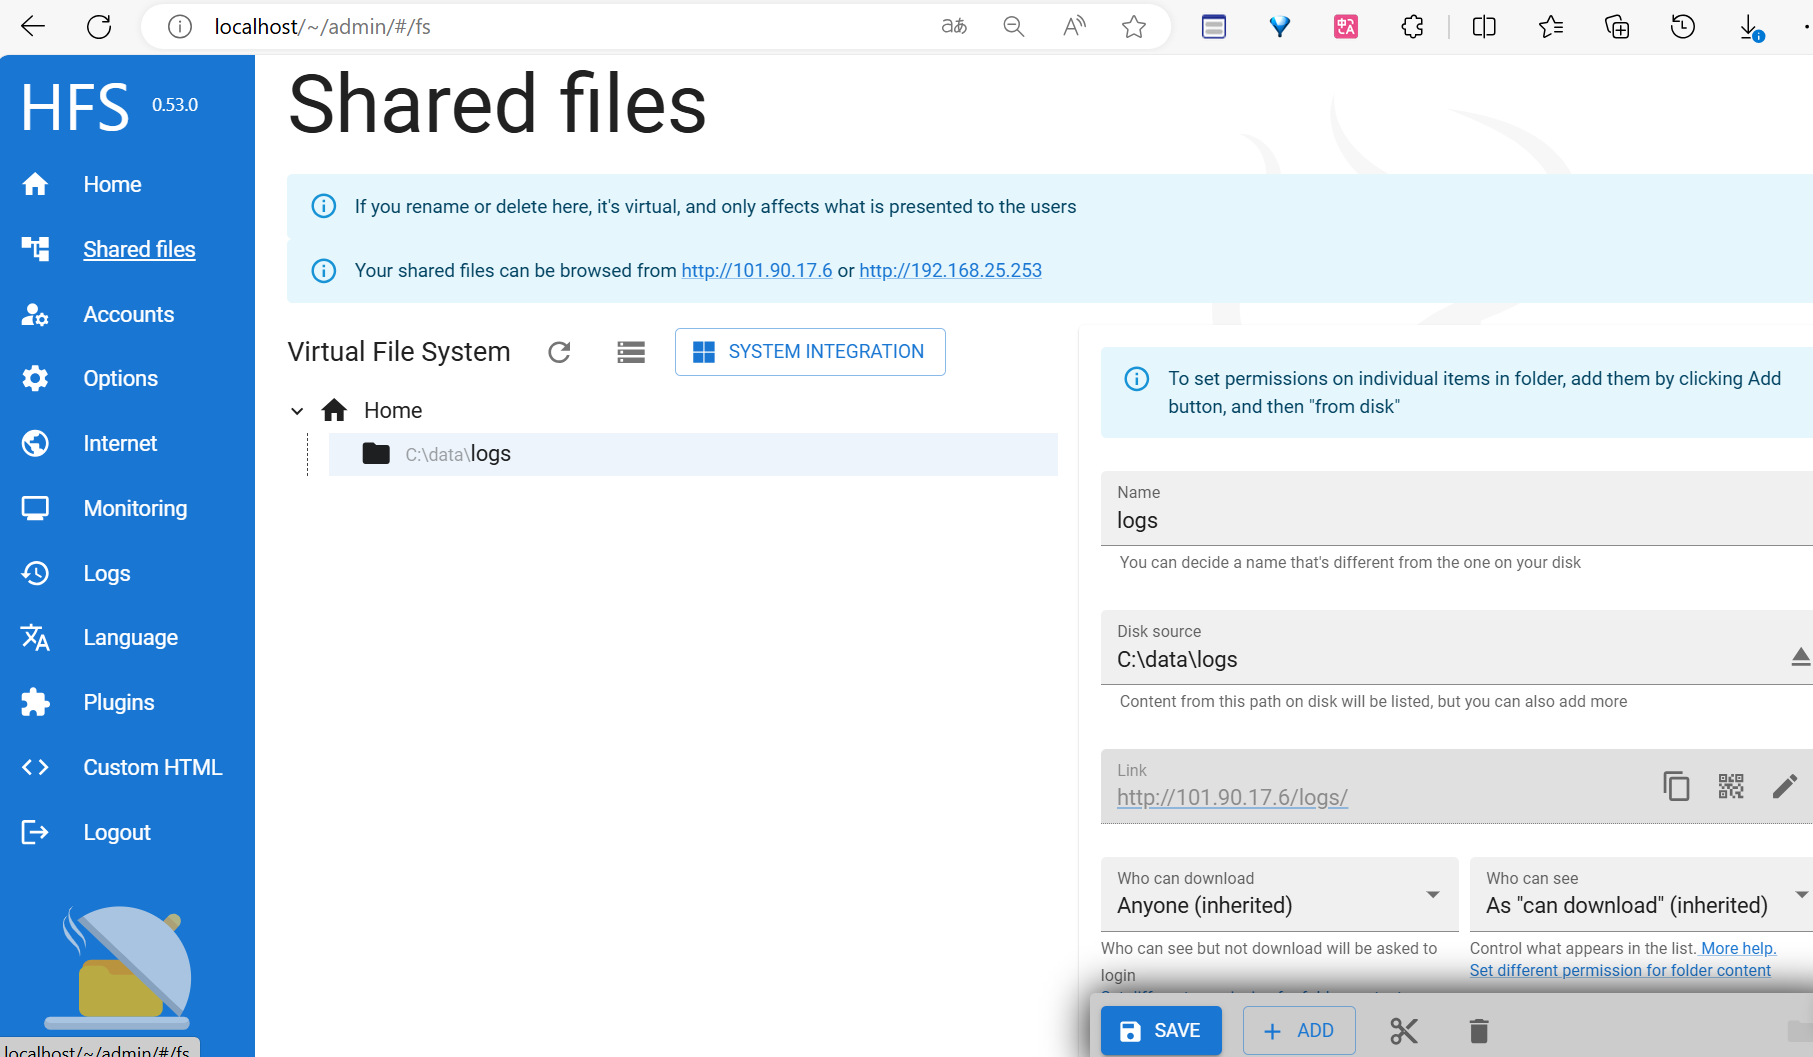Open Accounts in the sidebar
1813x1057 pixels.
click(x=128, y=315)
